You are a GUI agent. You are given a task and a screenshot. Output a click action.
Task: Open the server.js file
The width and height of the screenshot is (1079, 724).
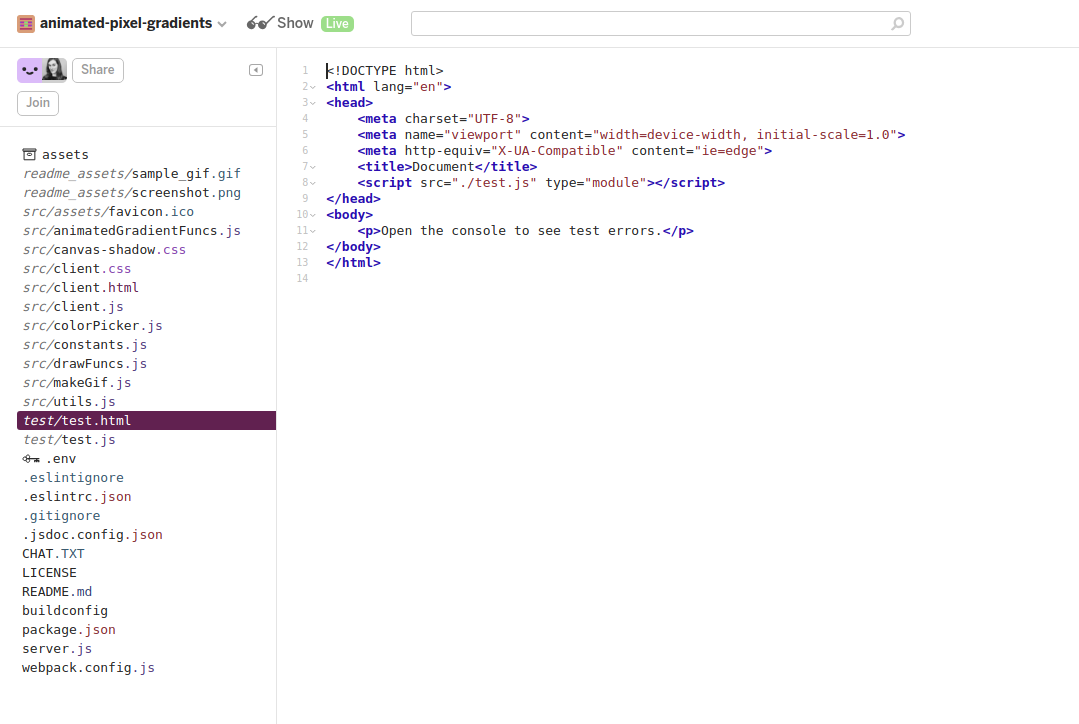[57, 649]
